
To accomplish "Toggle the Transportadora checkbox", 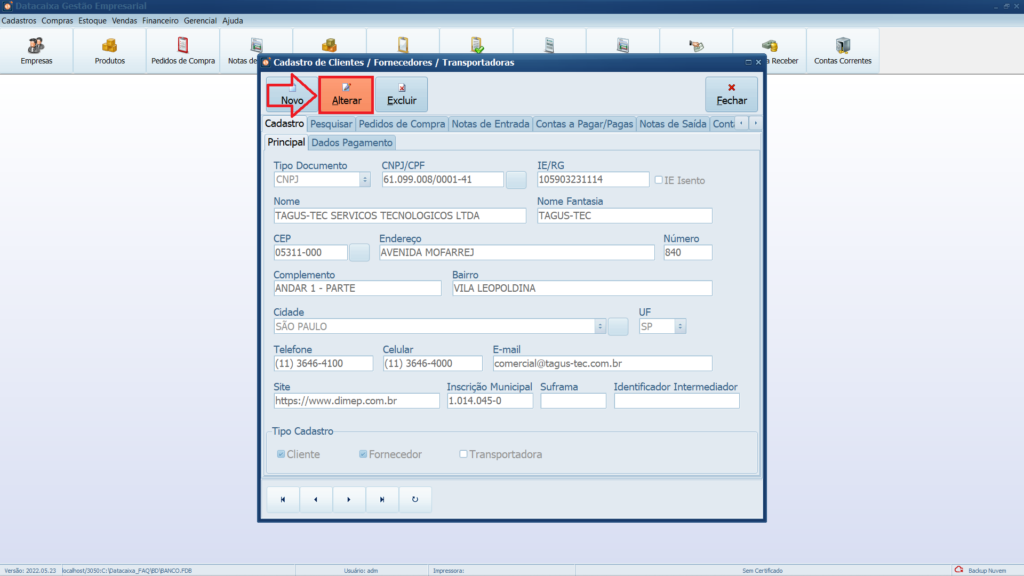I will 463,454.
